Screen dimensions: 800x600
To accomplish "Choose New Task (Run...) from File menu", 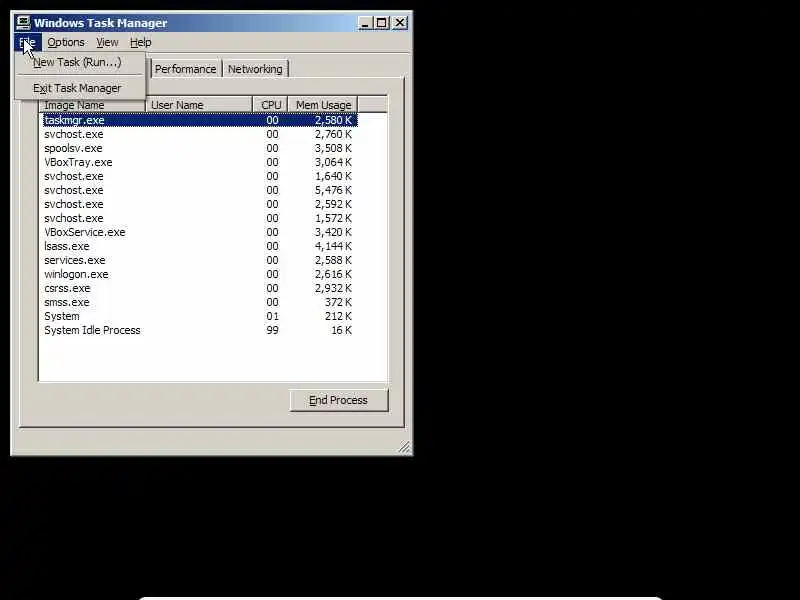I will click(x=80, y=62).
